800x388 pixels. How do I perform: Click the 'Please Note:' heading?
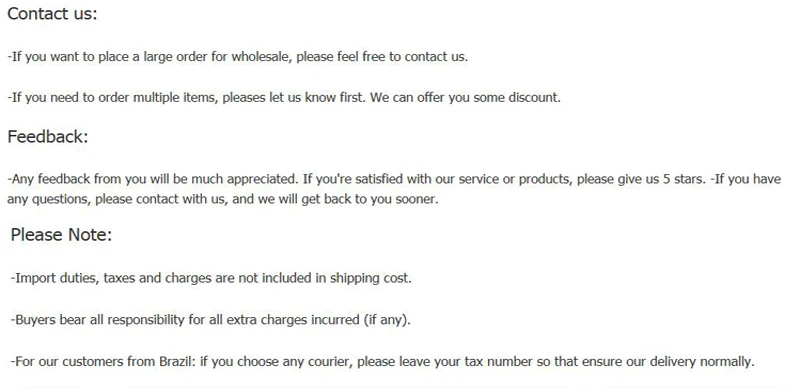click(61, 235)
